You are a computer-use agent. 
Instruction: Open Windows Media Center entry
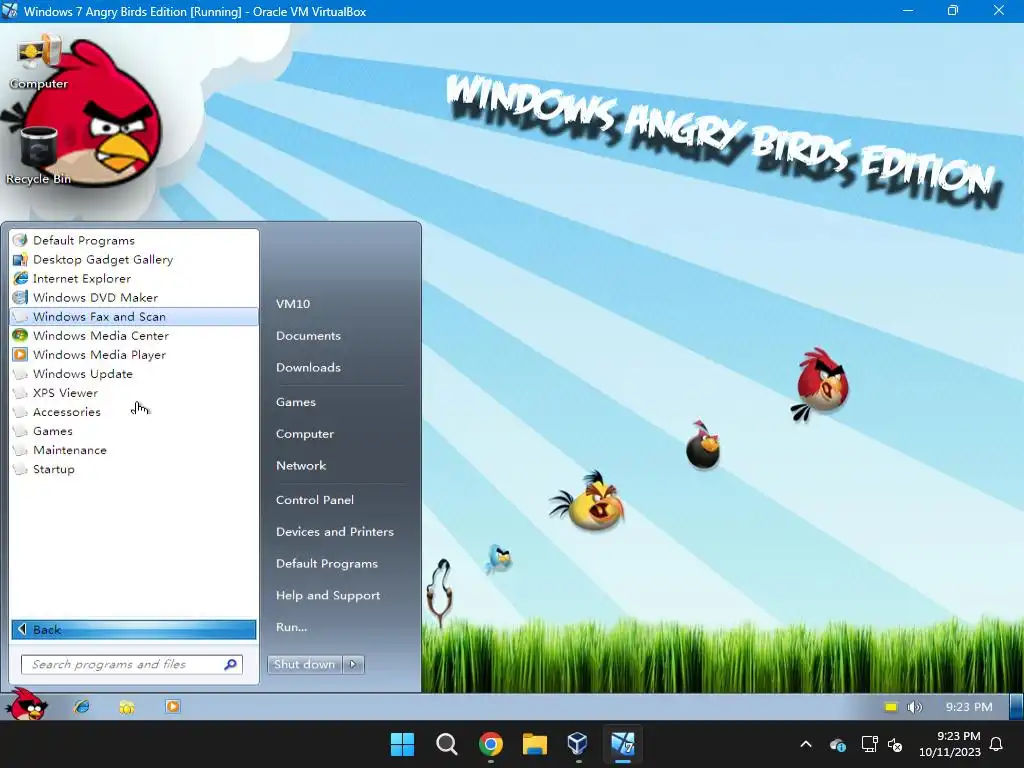coord(134,336)
